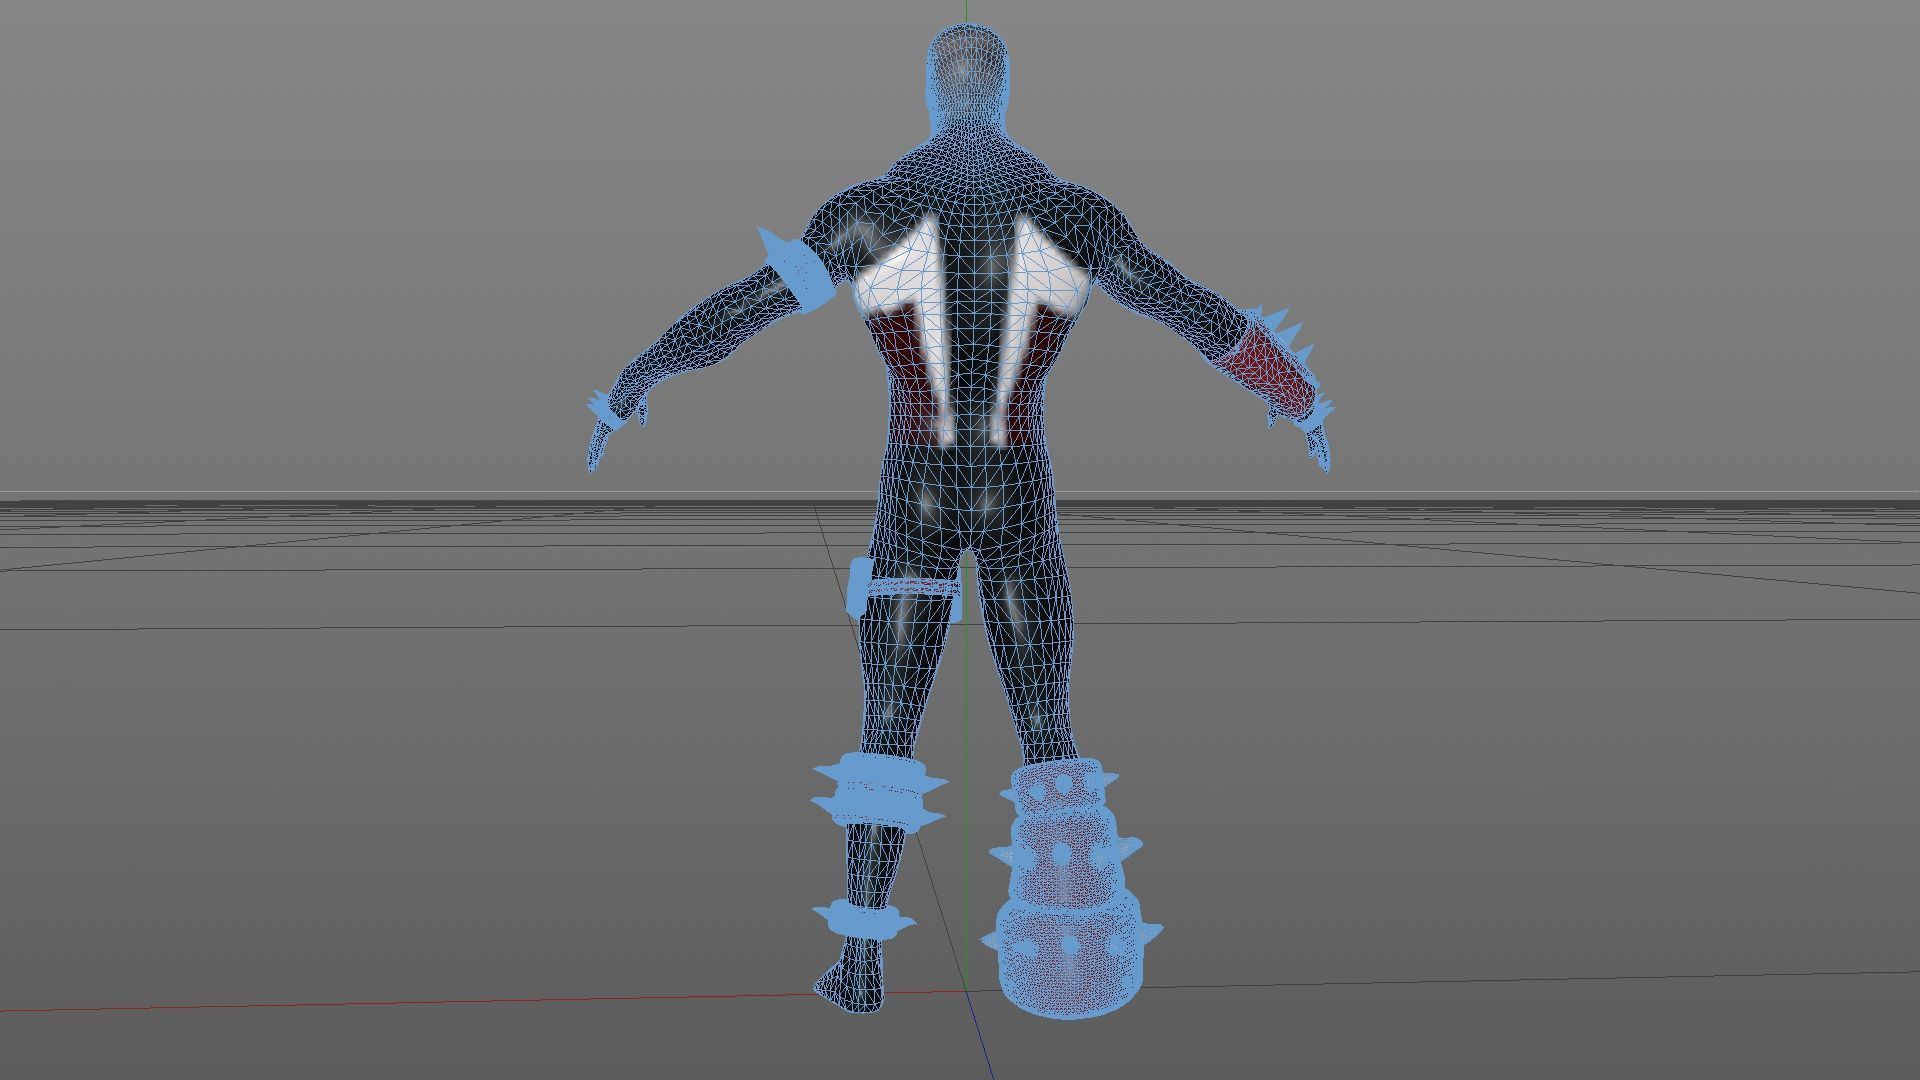Select the spiked ankle band above bare foot
1920x1080 pixels.
pyautogui.click(x=863, y=919)
